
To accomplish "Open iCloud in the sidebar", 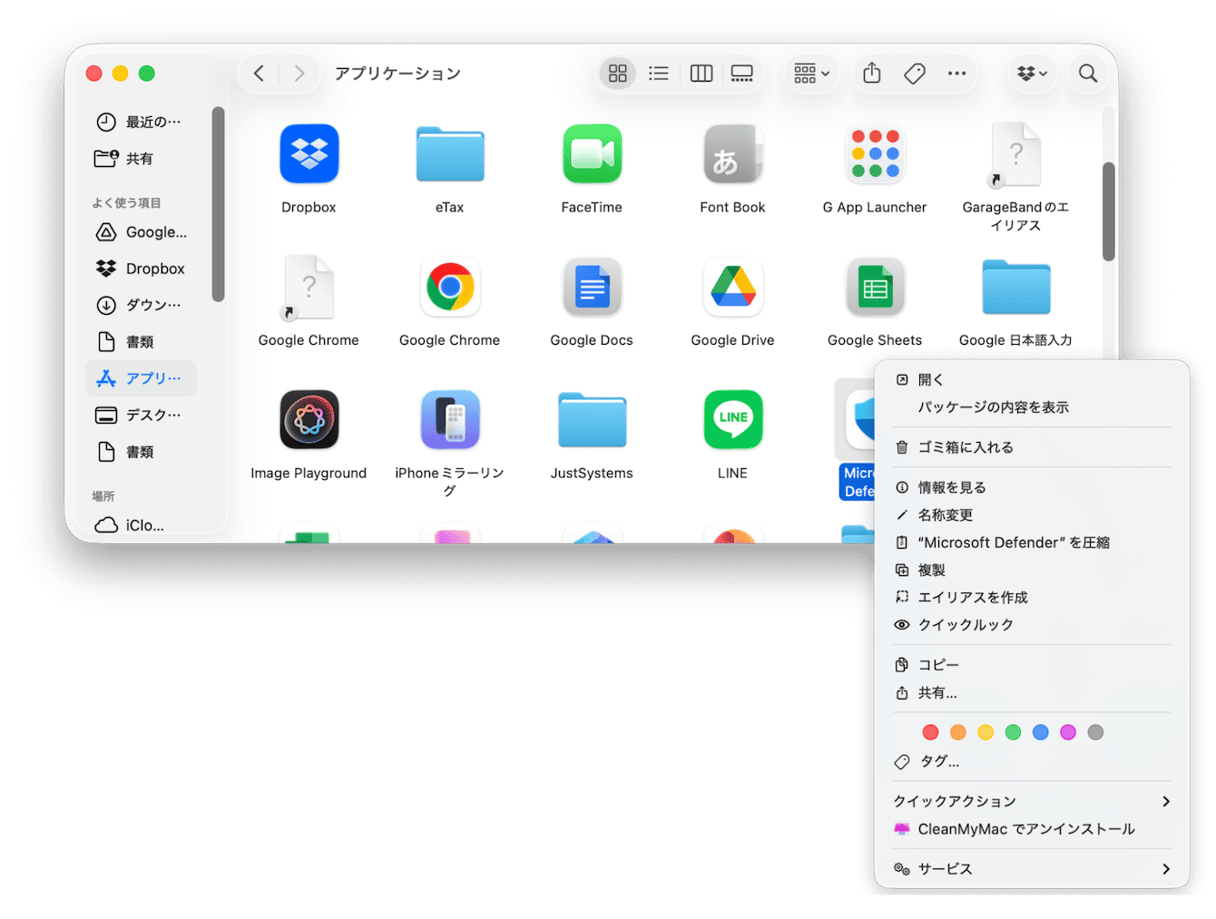I will (x=141, y=525).
